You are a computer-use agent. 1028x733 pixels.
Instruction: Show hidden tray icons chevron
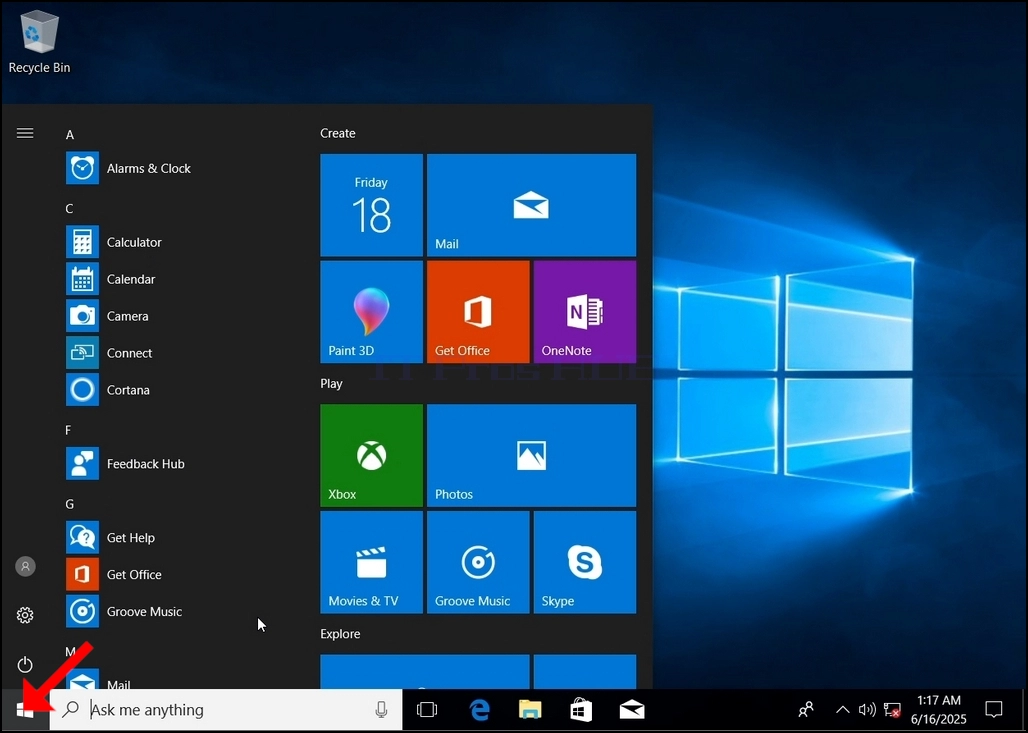point(842,710)
